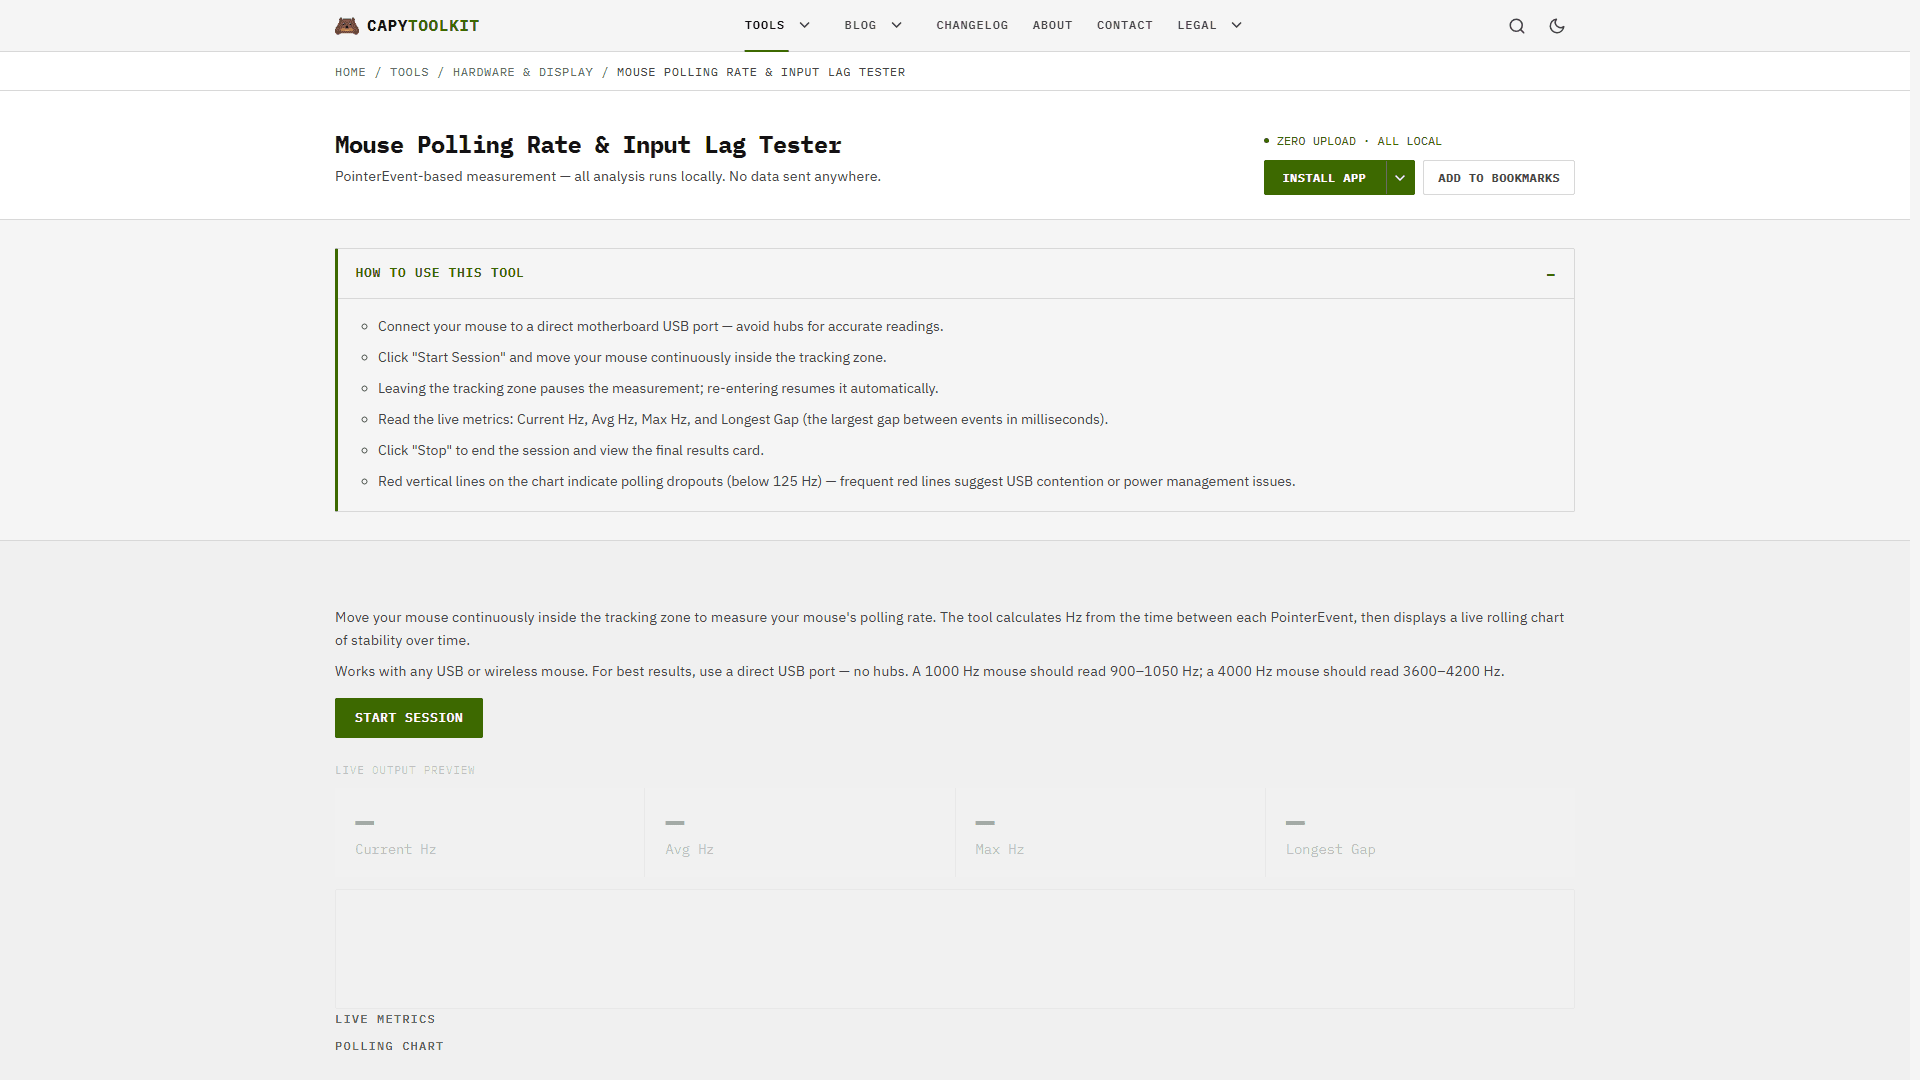The image size is (1920, 1080).
Task: Click the current page breadcrumb text
Action: 761,72
